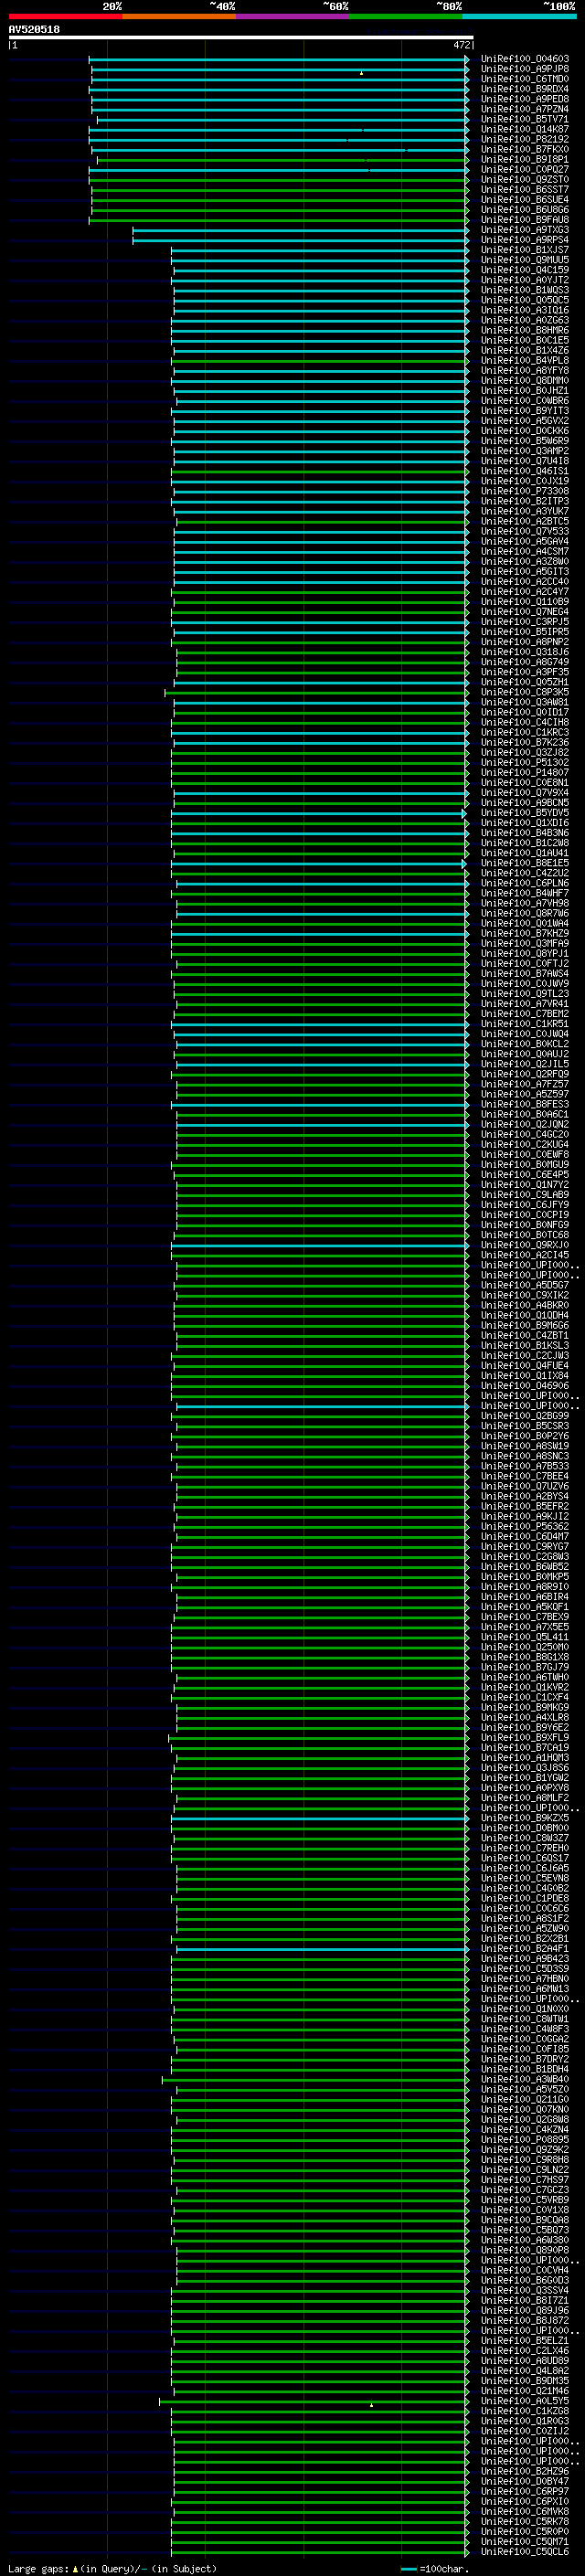Open hit UniRef100_Q04603
This screenshot has width=585, height=2576.
pos(525,59)
